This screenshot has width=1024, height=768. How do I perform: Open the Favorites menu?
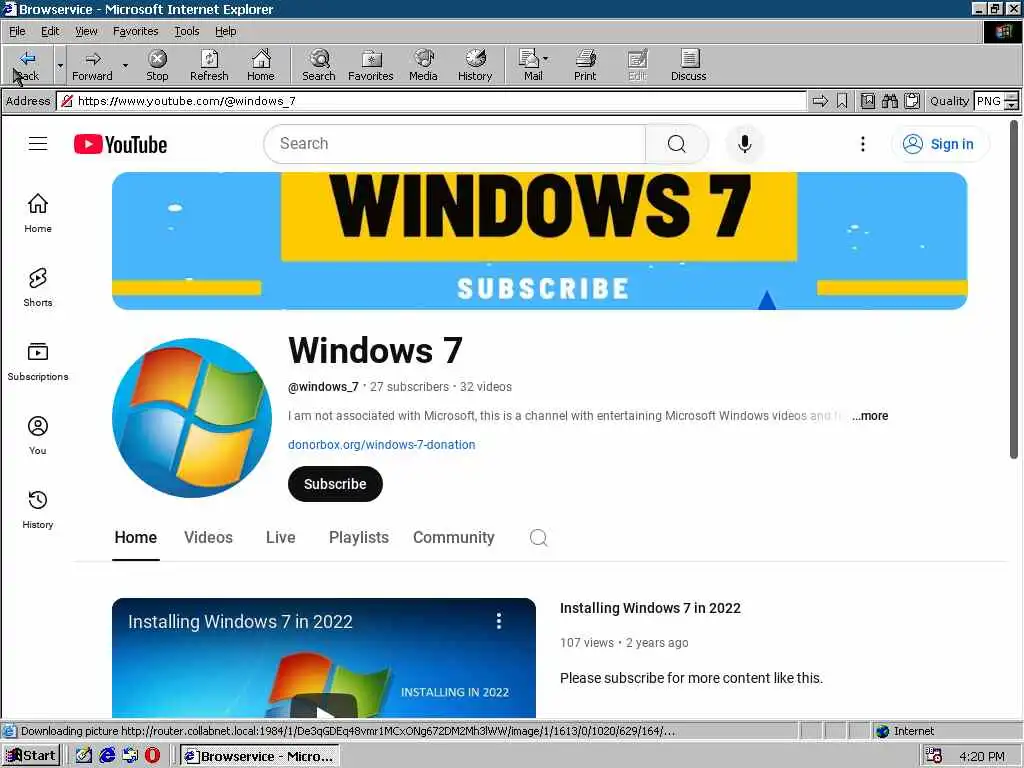(135, 31)
